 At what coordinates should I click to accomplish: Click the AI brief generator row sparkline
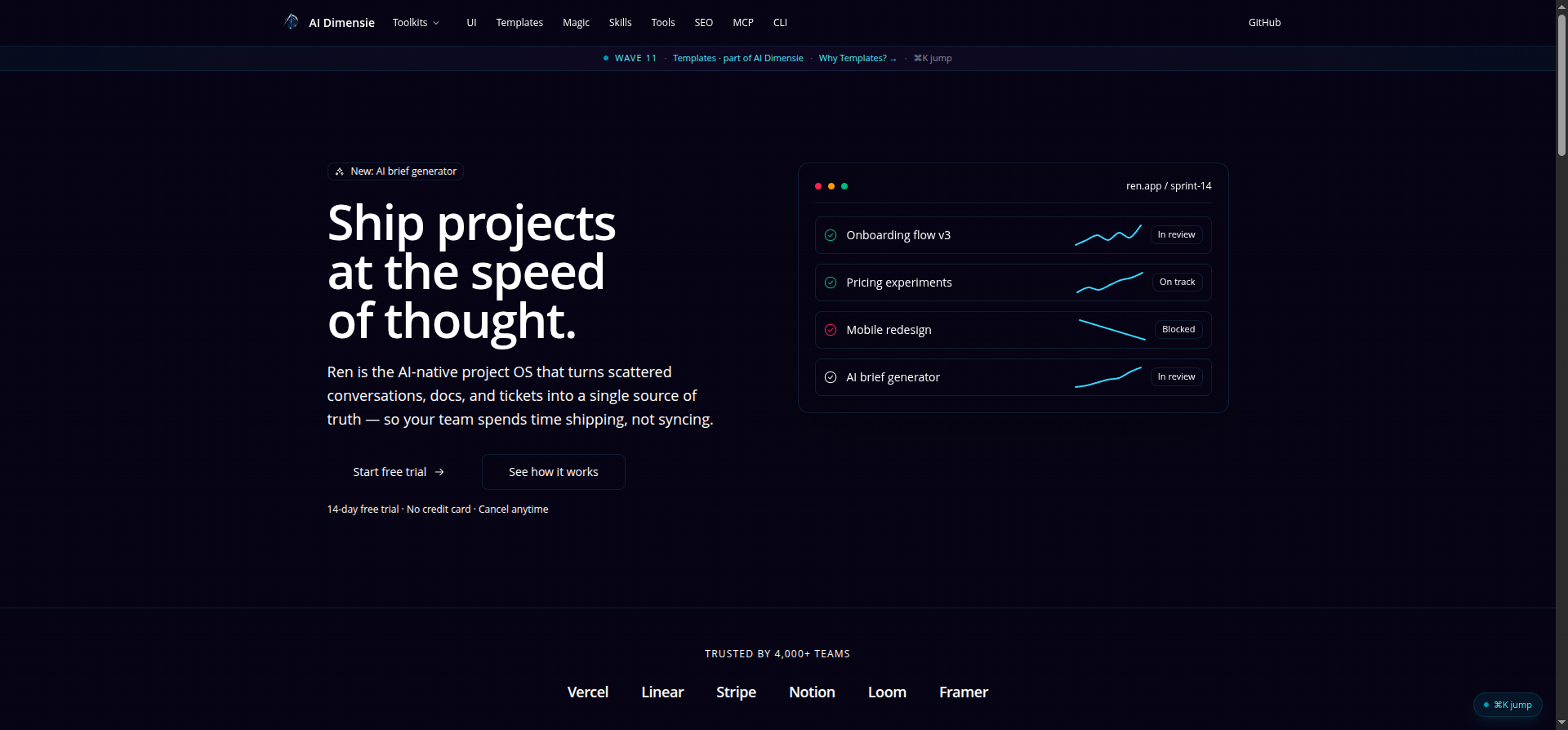coord(1108,377)
